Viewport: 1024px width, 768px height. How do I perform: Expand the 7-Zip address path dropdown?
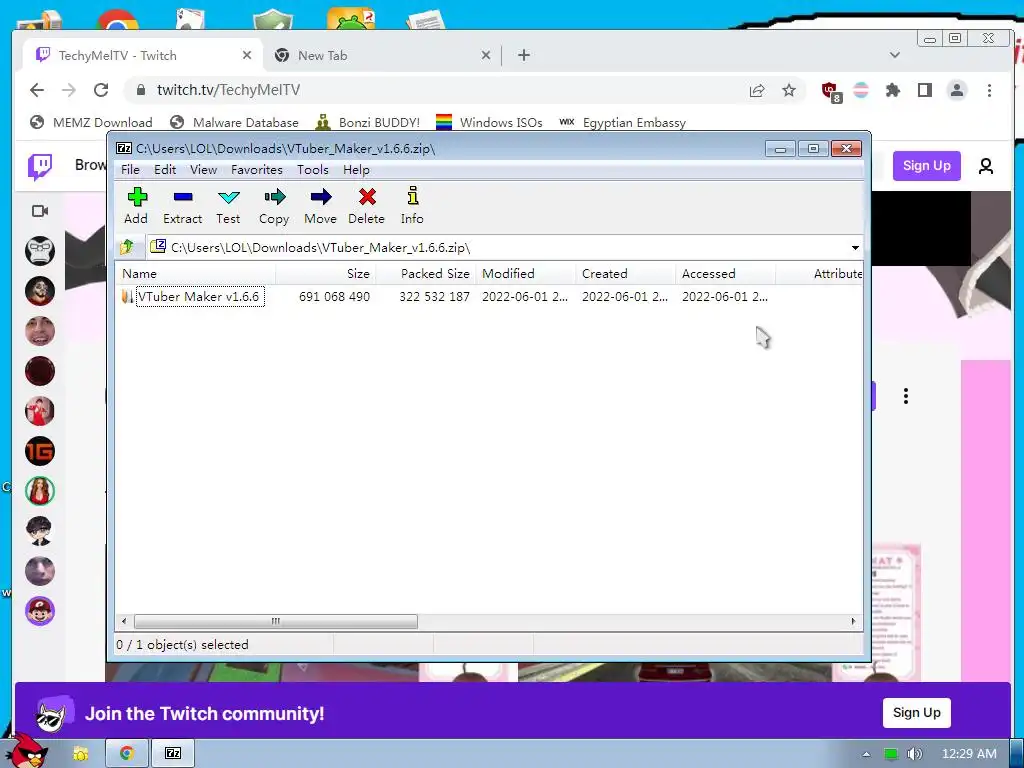tap(855, 248)
